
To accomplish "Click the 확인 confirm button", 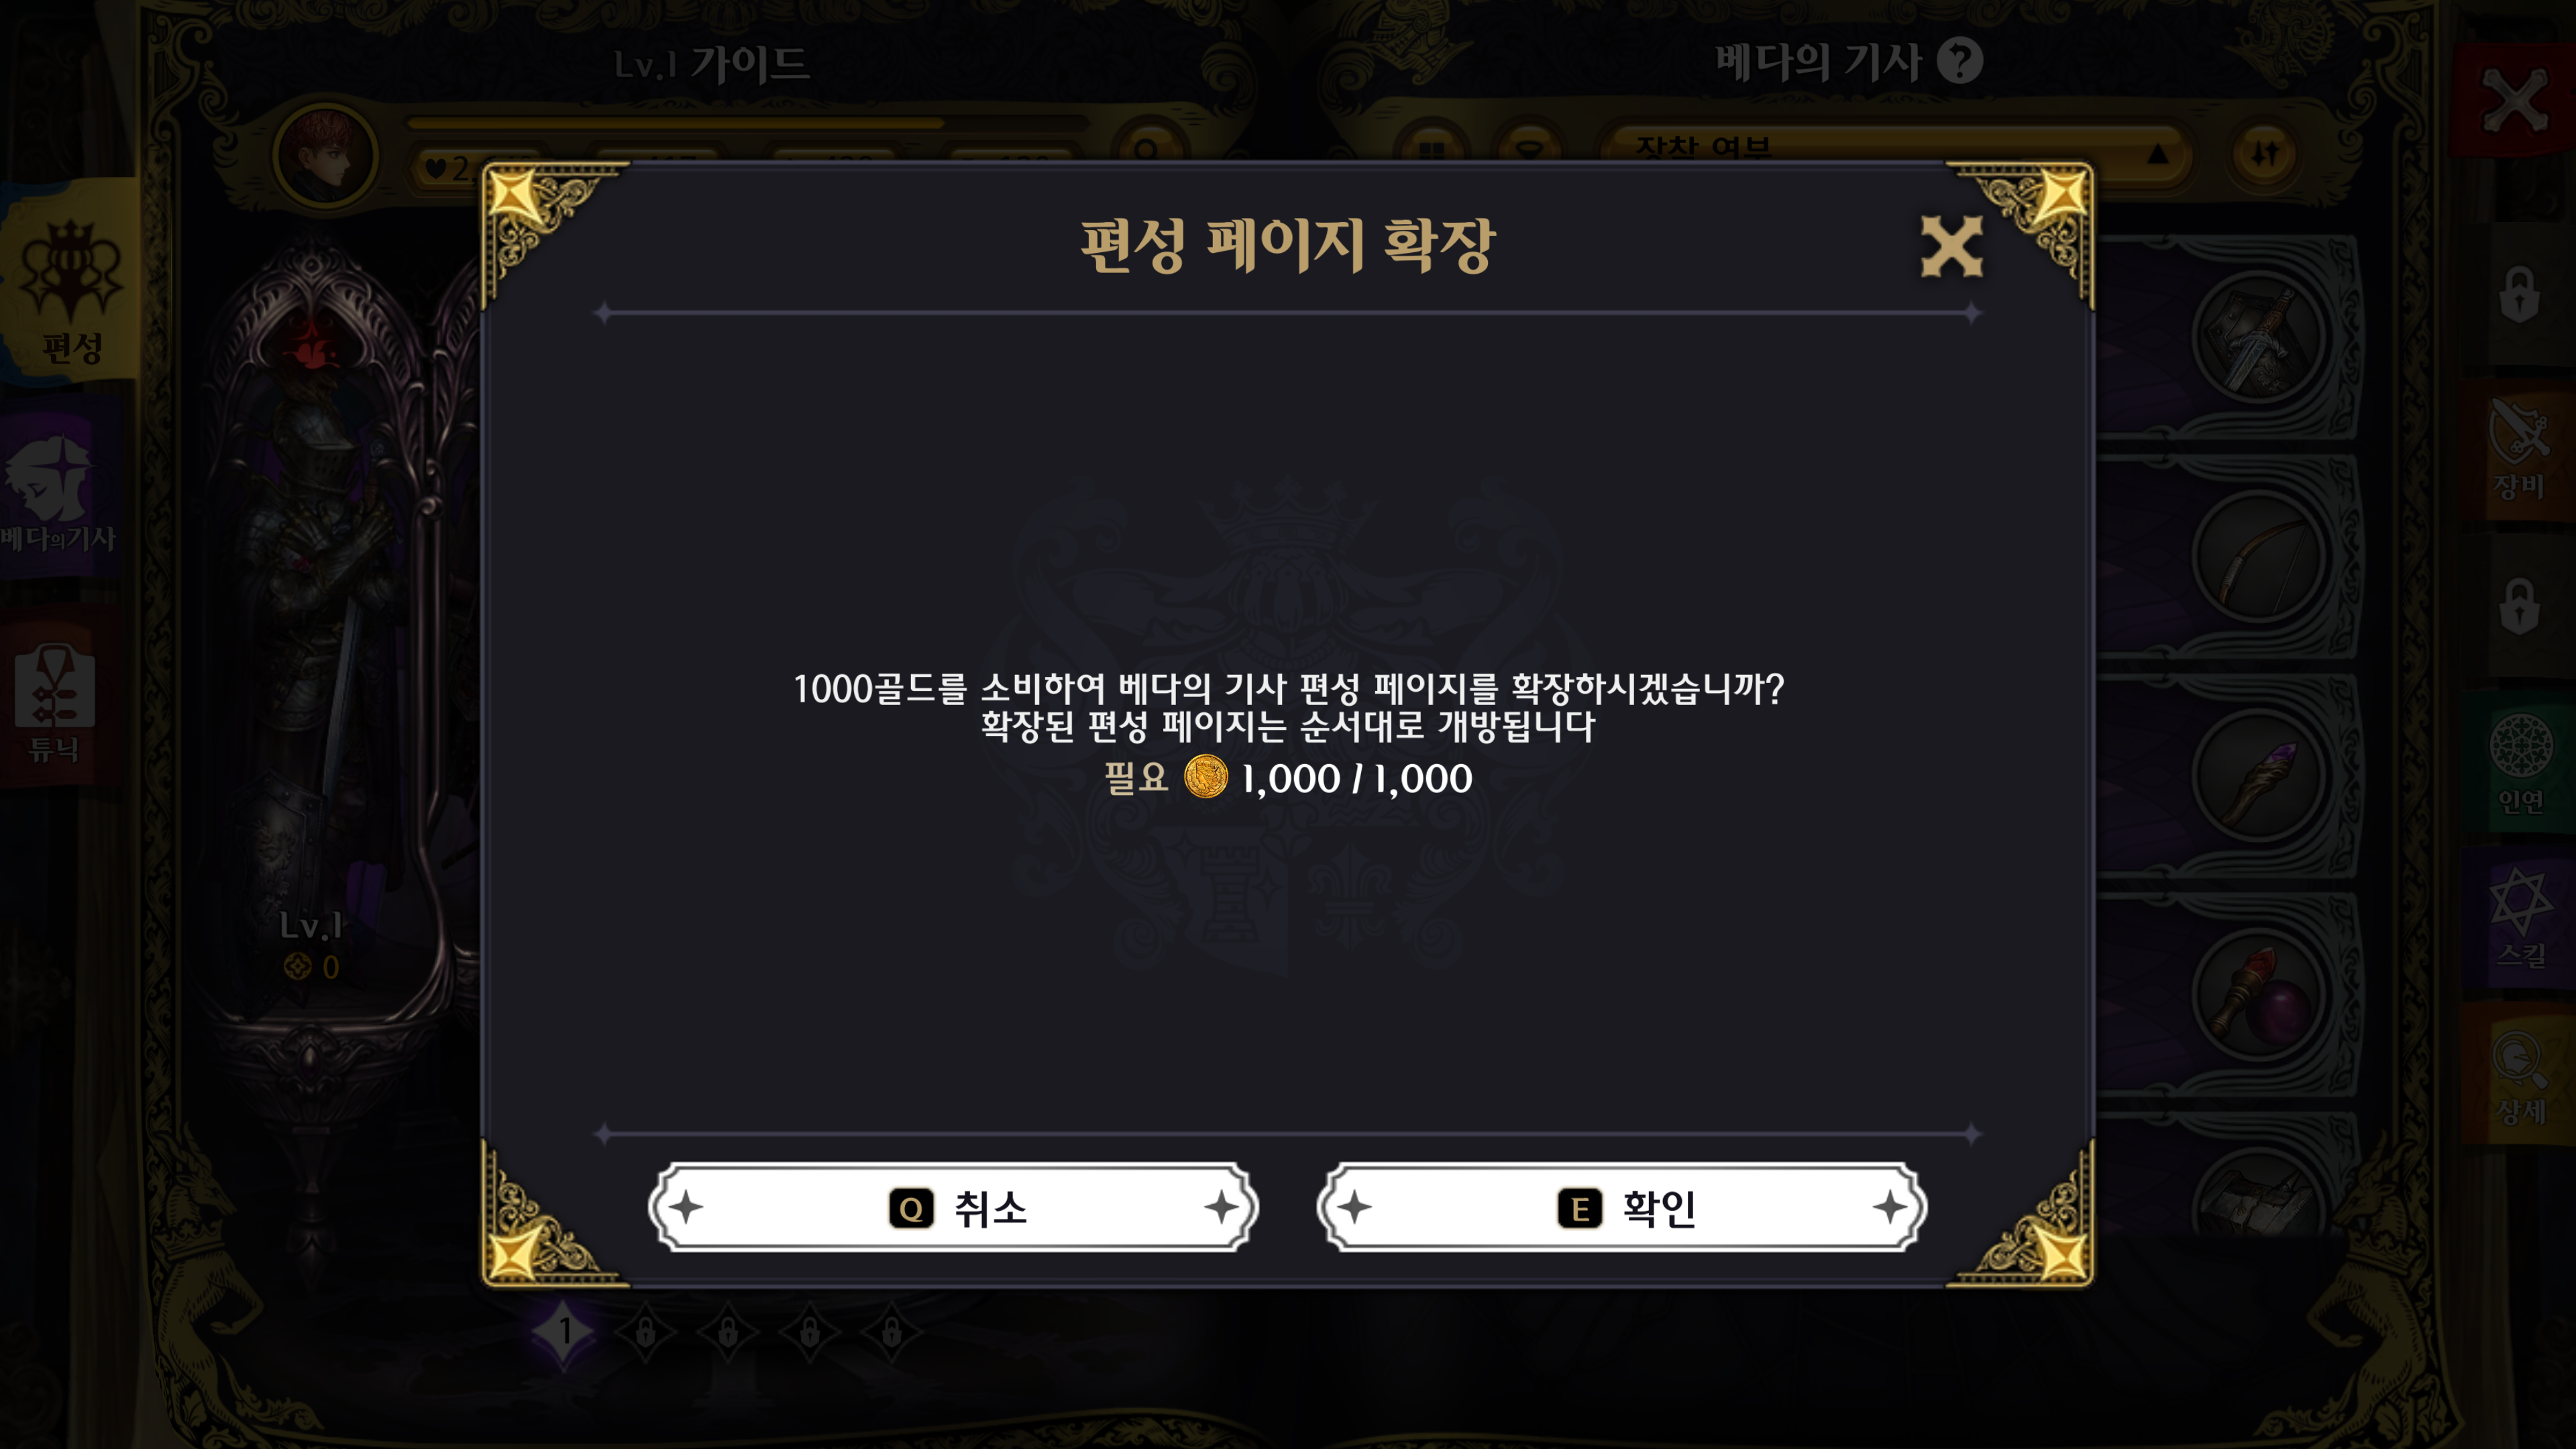I will [1621, 1208].
